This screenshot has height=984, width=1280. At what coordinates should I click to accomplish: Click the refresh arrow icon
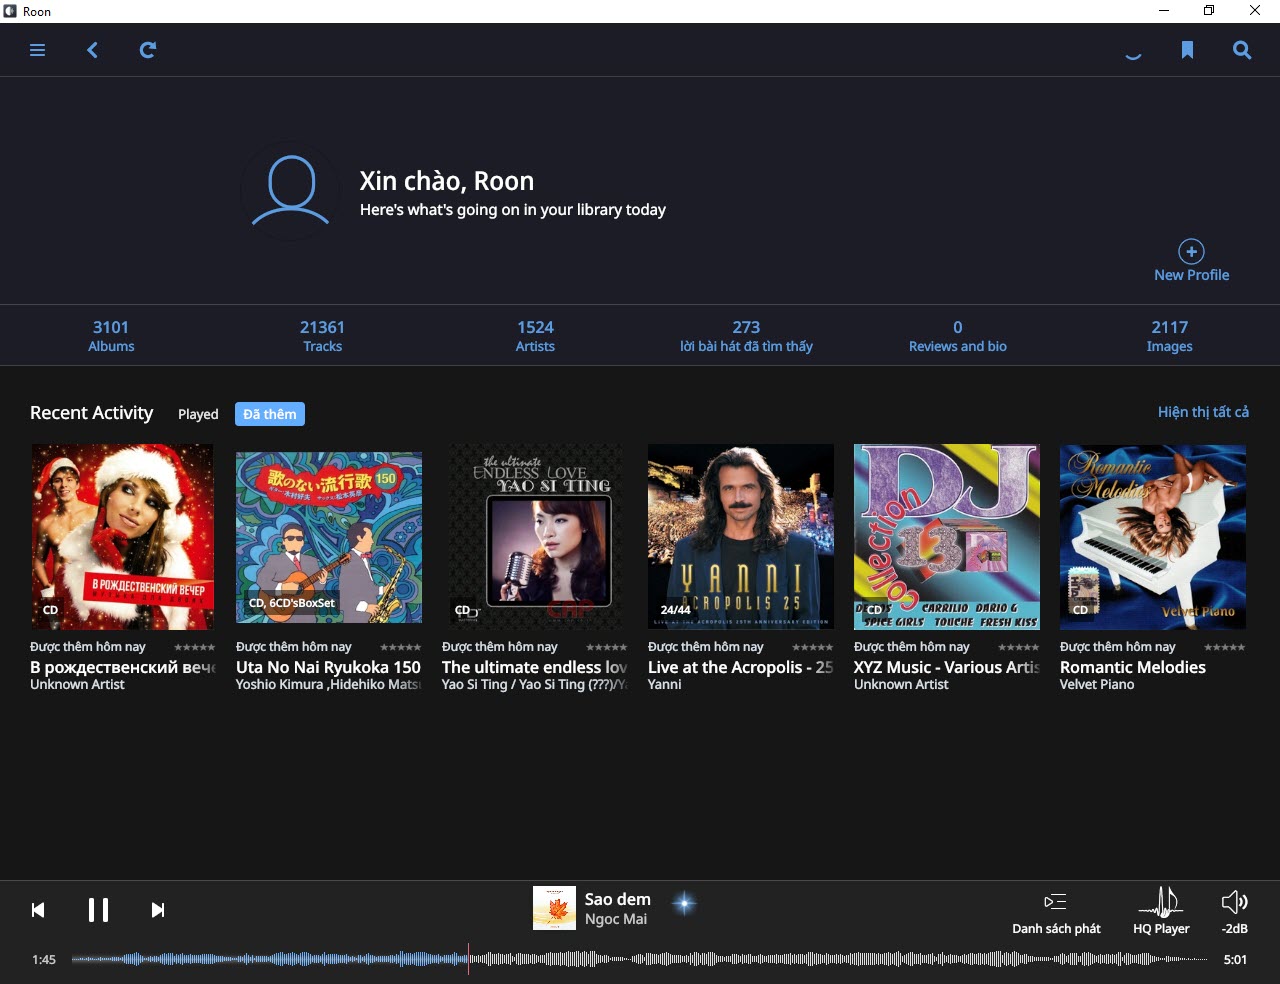click(x=147, y=50)
